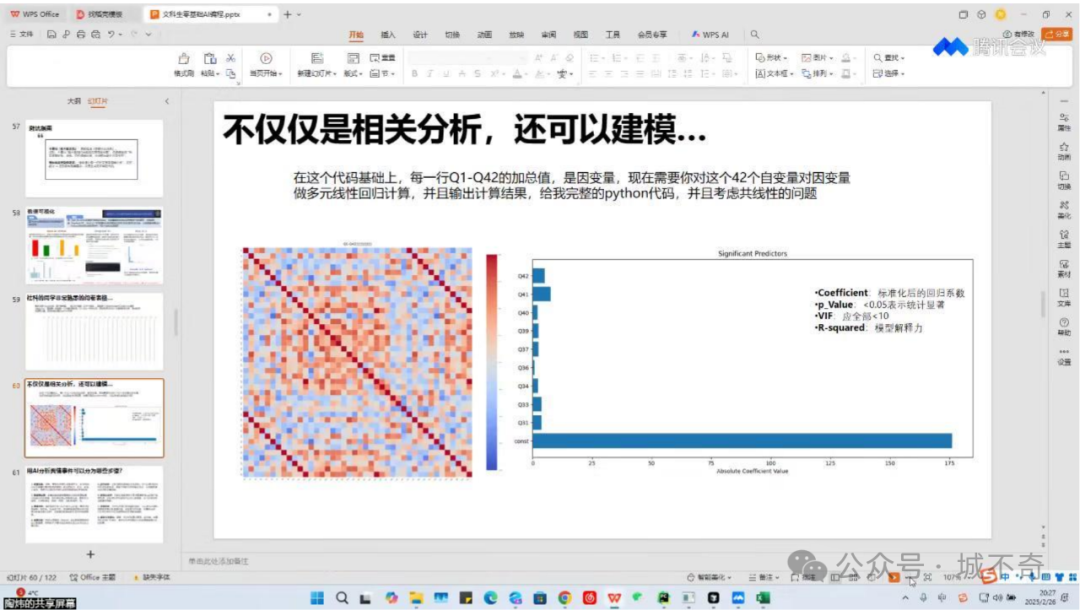Click the Undo arrow icon

click(111, 34)
